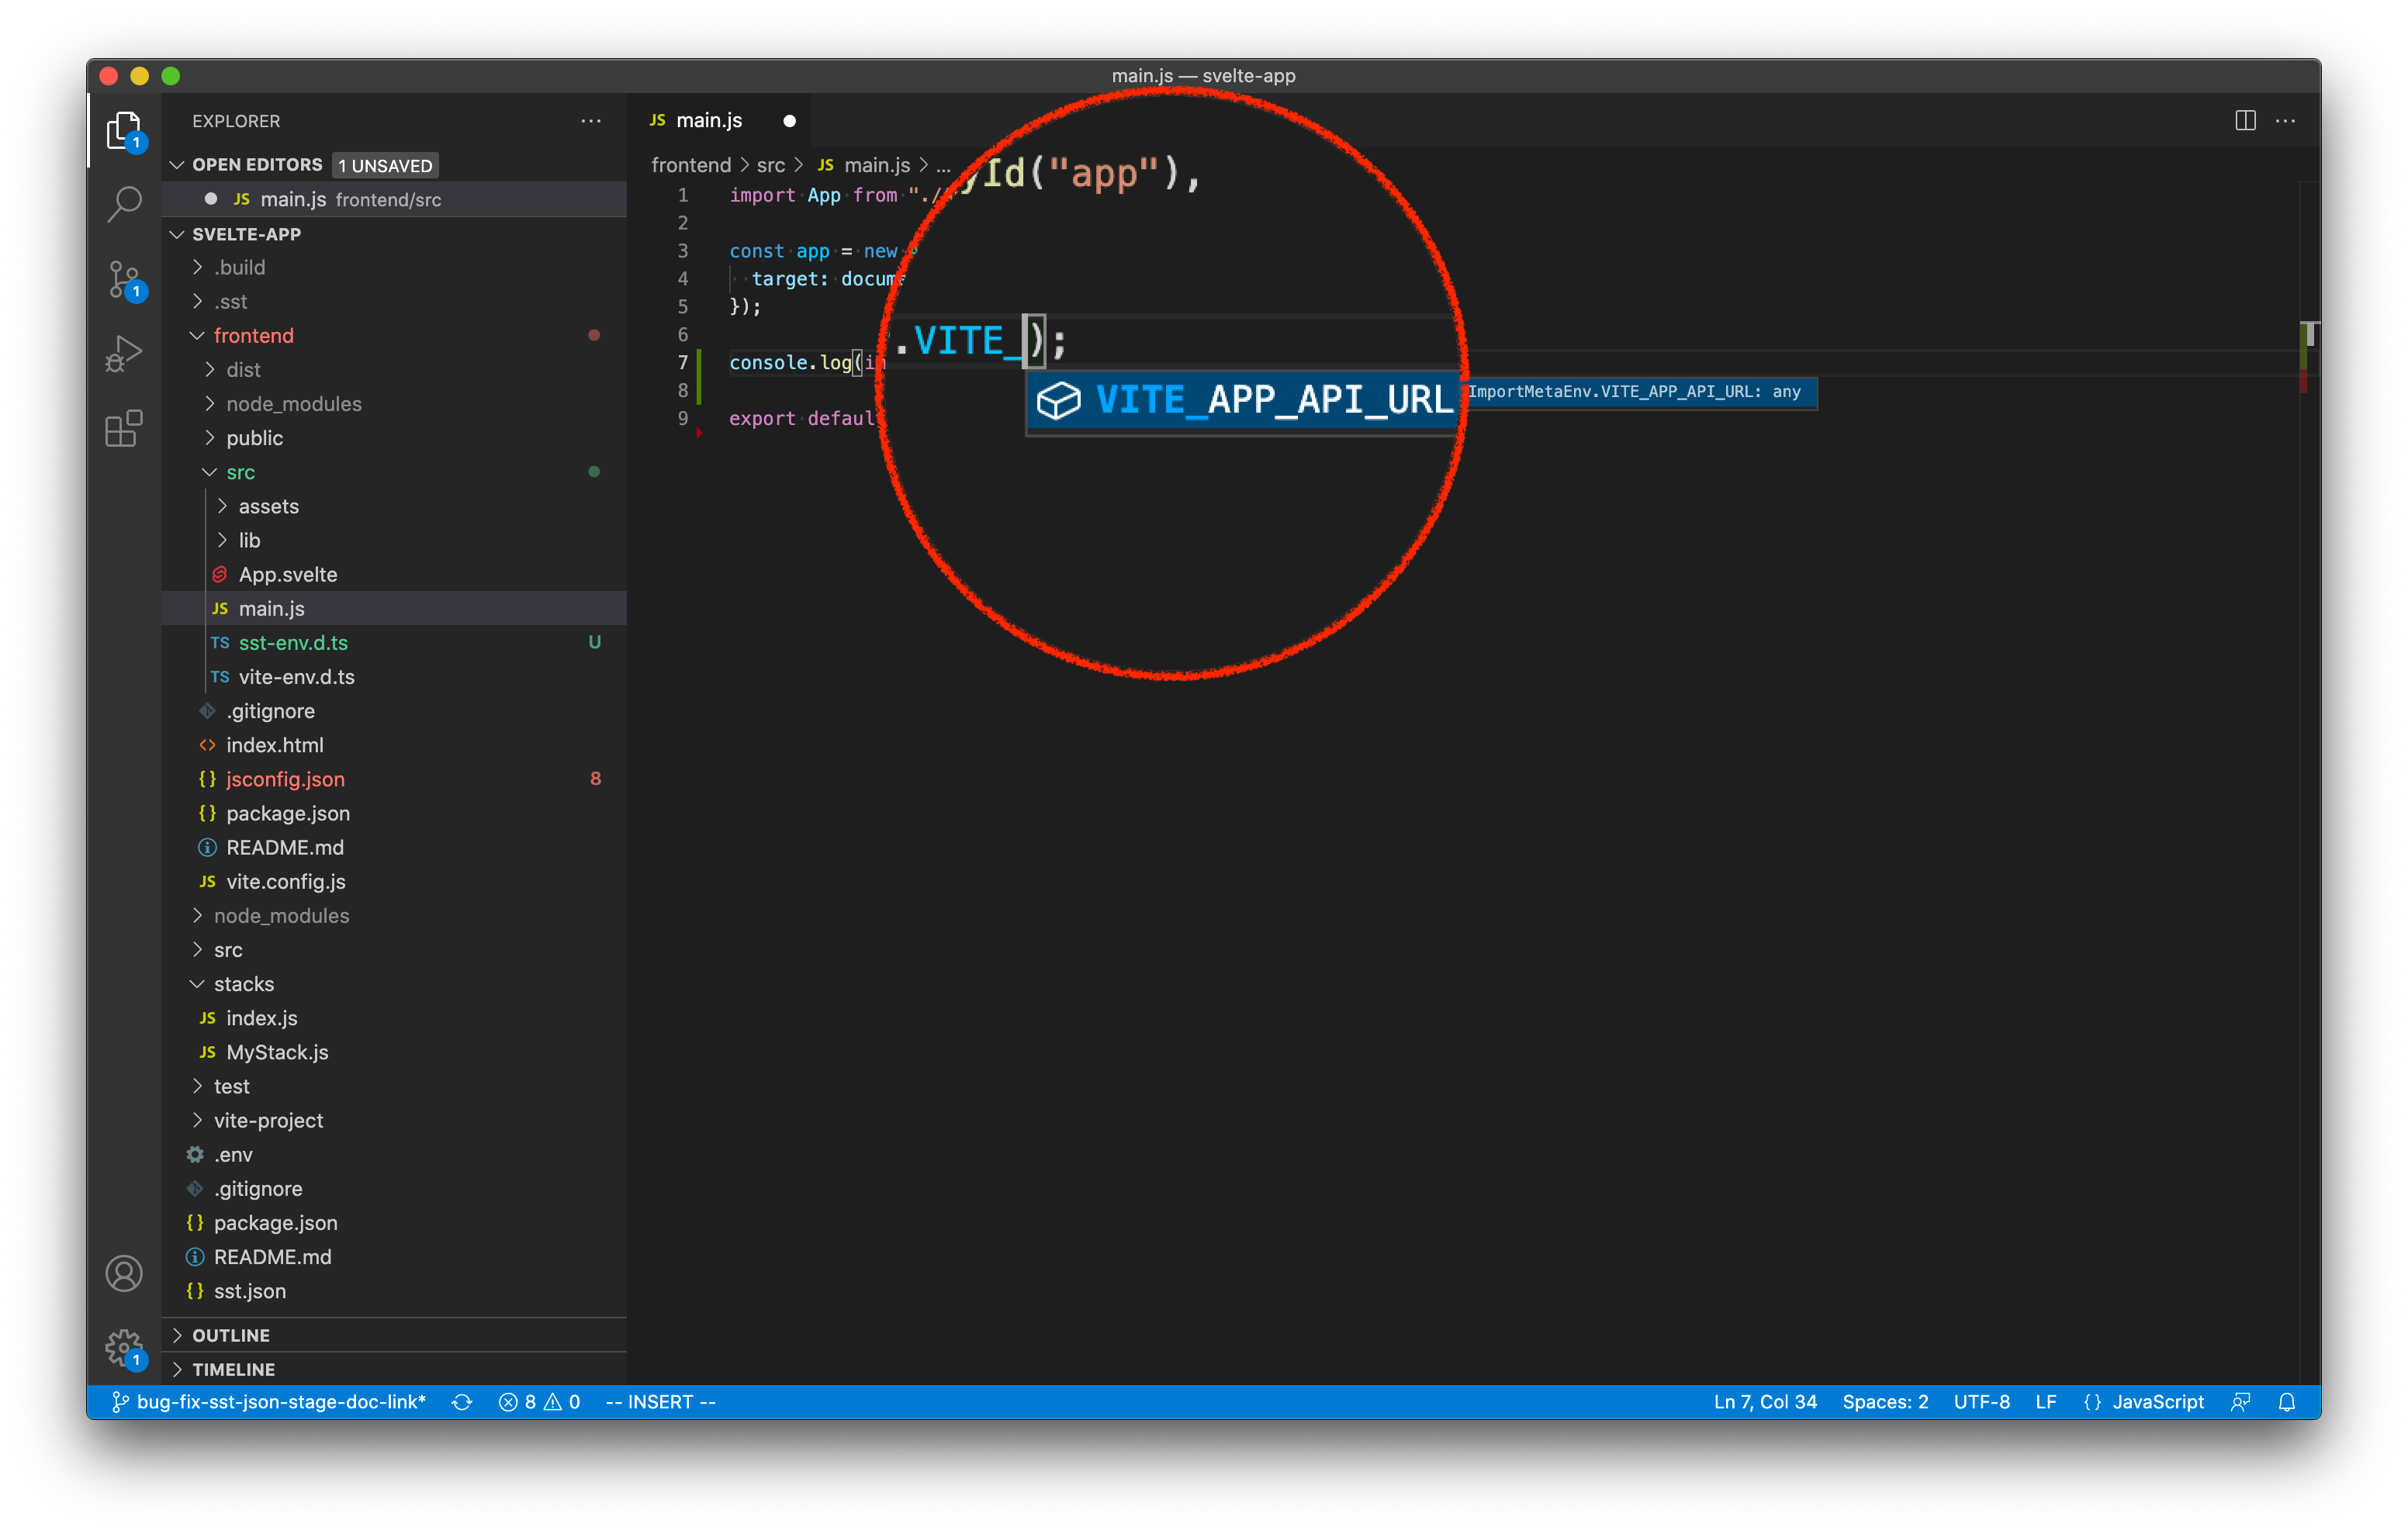
Task: Open the Search view in the sidebar
Action: pyautogui.click(x=124, y=203)
